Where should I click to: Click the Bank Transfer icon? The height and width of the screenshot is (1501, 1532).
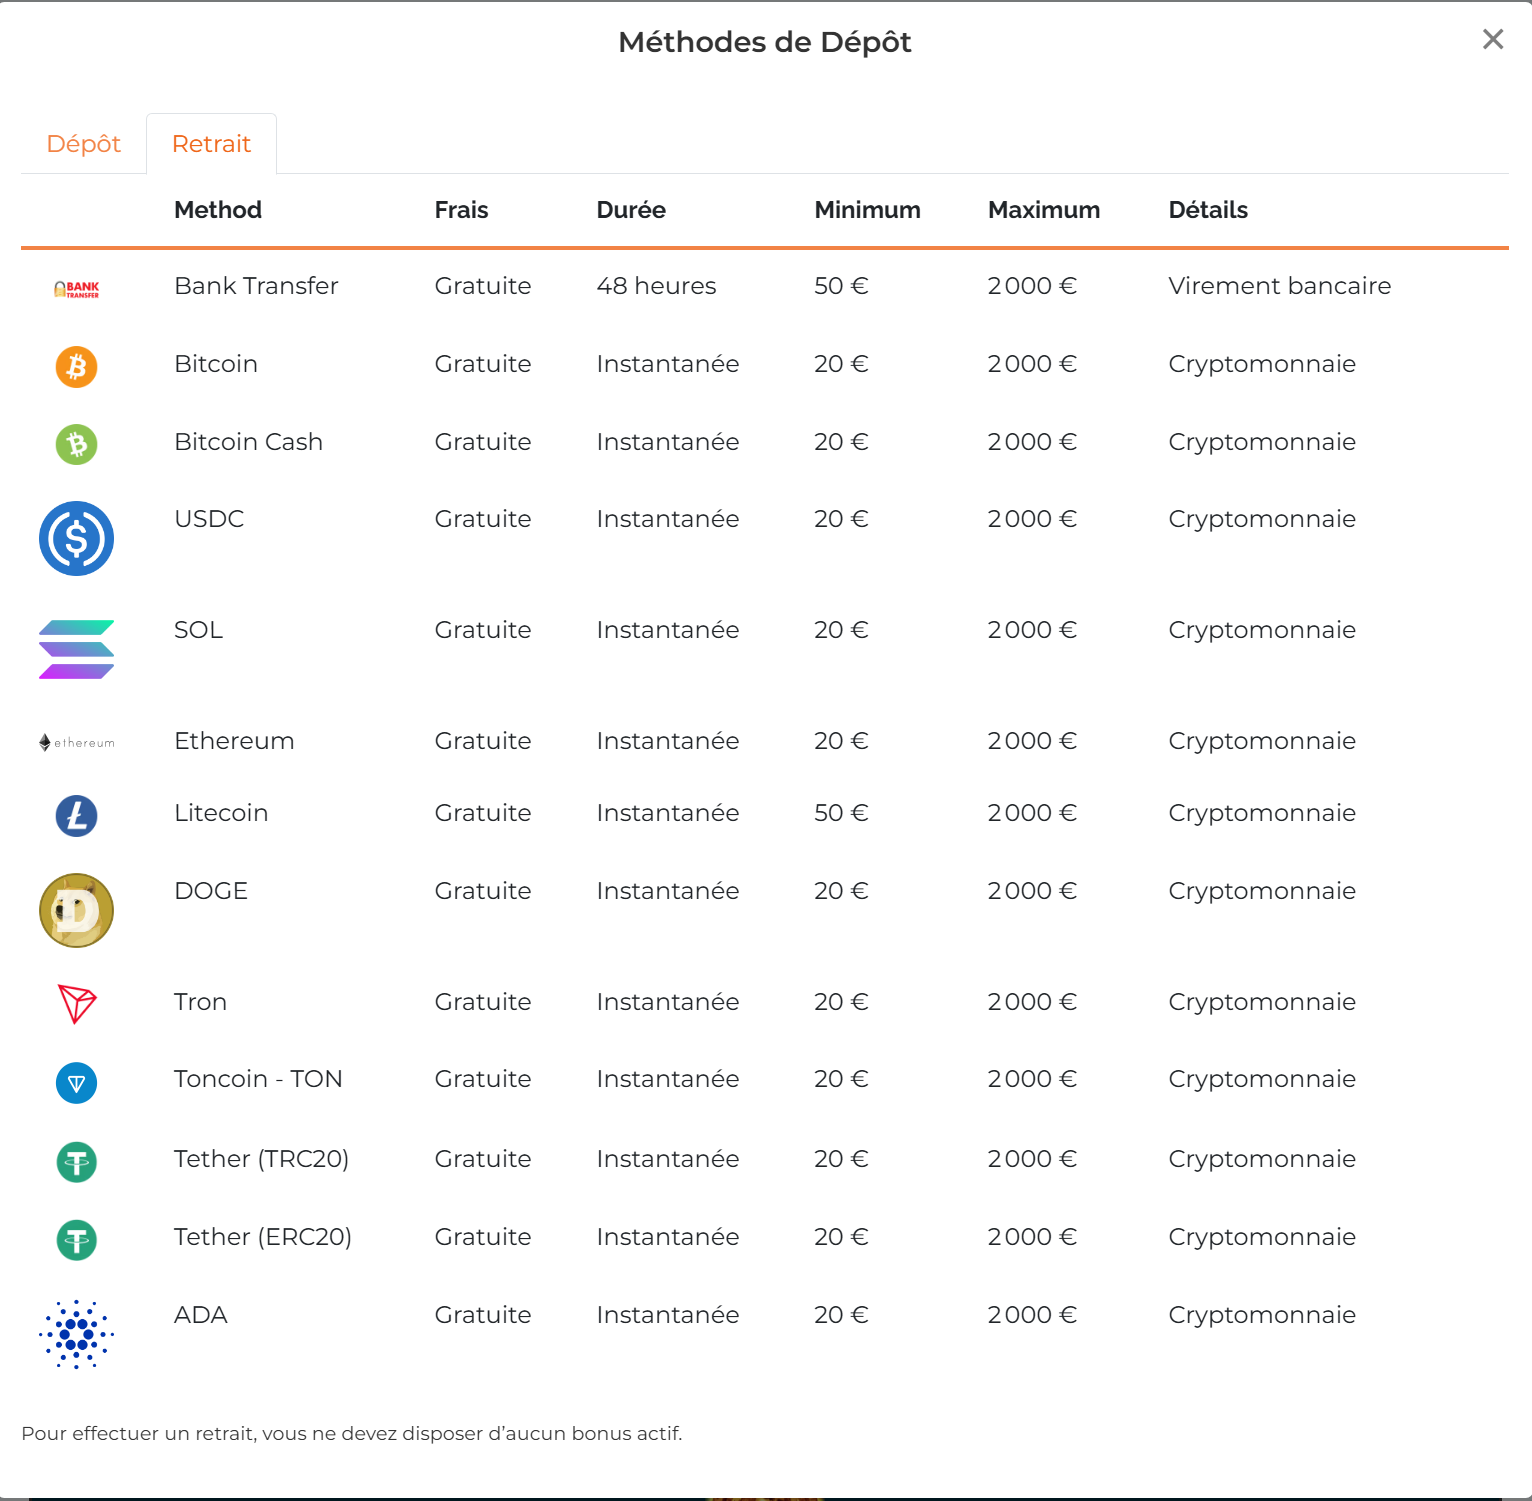click(x=77, y=288)
